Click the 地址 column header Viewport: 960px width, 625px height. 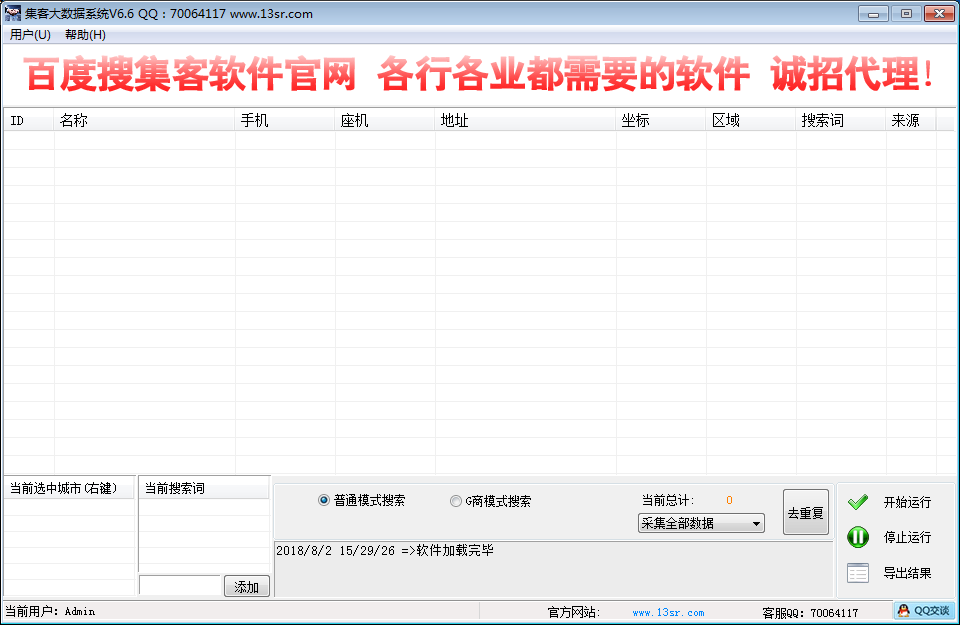[525, 121]
